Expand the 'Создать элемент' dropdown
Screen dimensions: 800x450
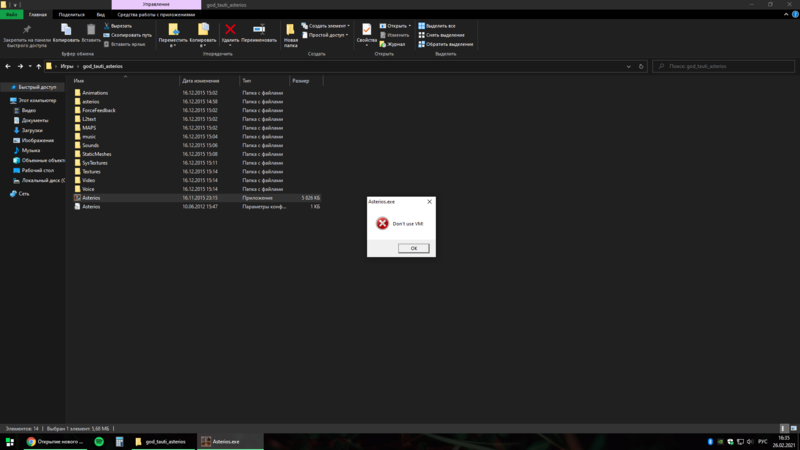(x=327, y=26)
